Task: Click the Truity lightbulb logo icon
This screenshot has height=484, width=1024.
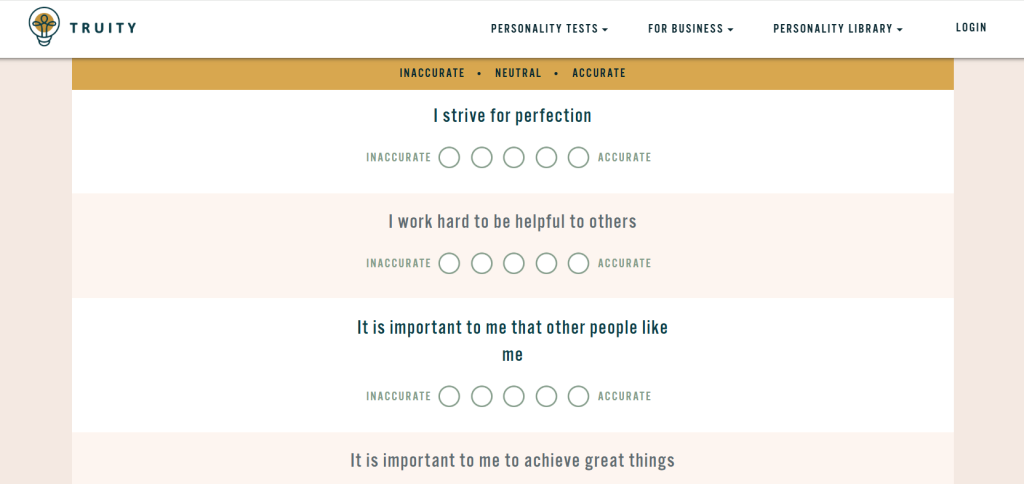Action: point(43,27)
